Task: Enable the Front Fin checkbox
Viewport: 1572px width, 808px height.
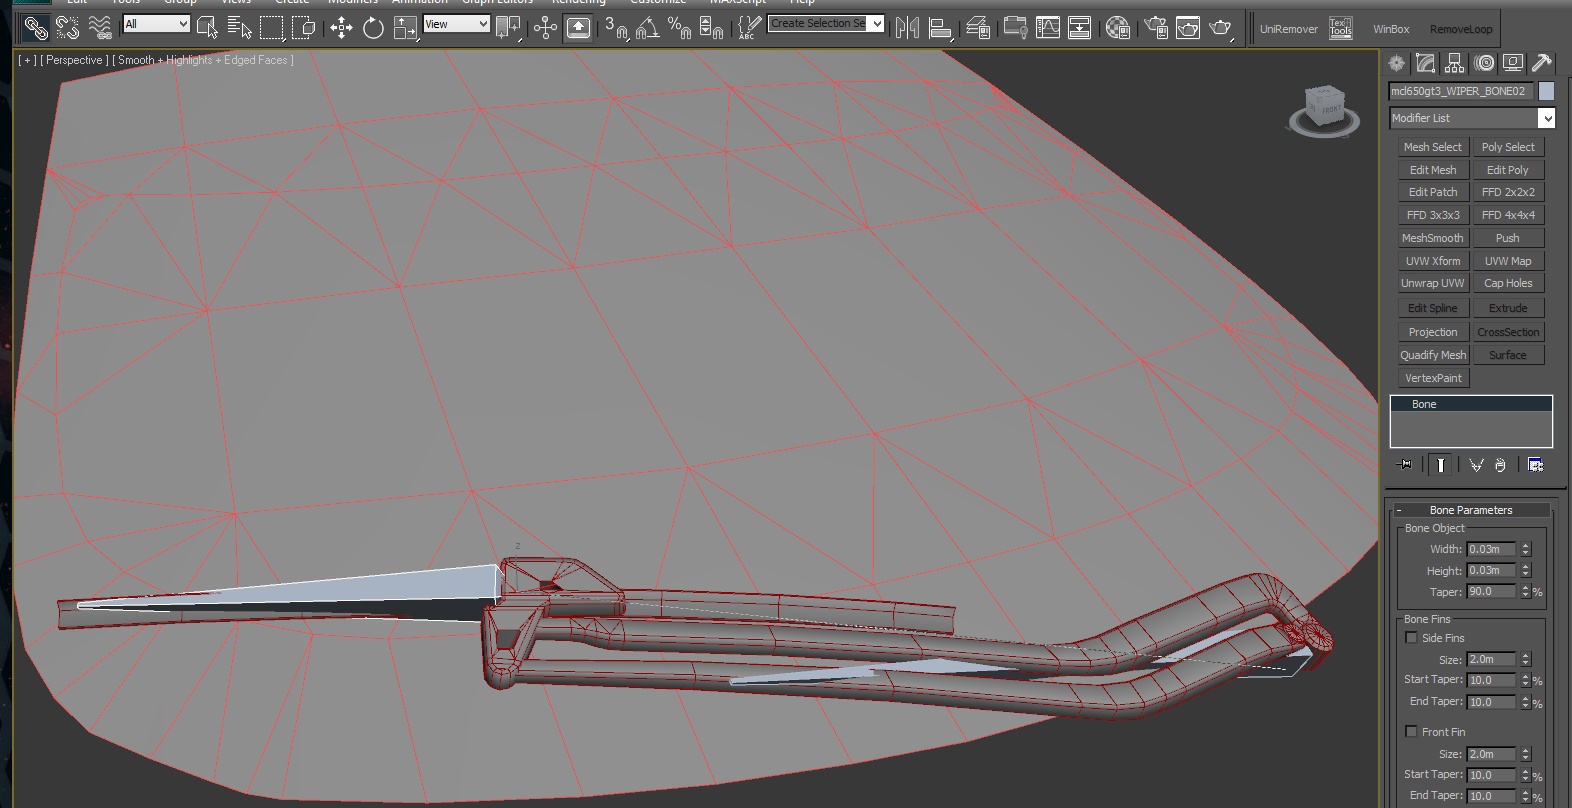Action: point(1412,732)
